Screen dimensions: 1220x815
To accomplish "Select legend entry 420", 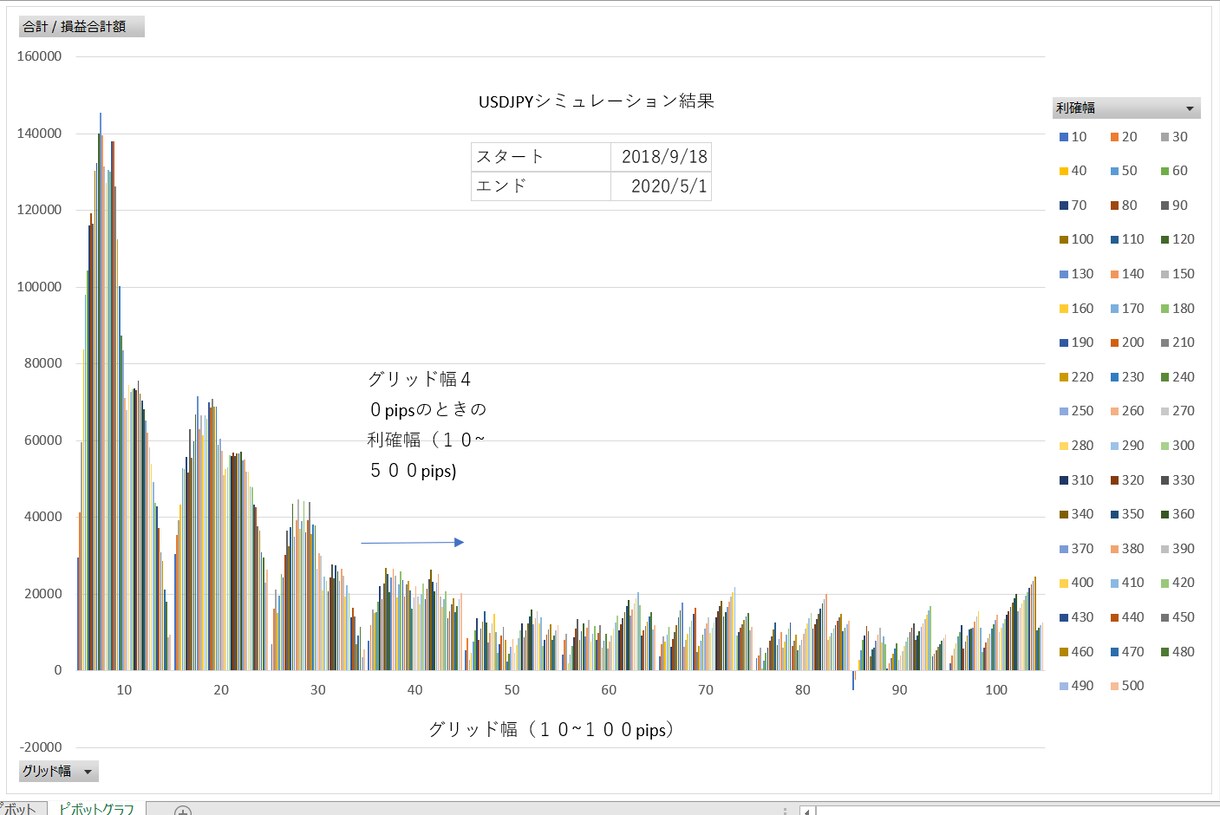I will (x=1177, y=583).
